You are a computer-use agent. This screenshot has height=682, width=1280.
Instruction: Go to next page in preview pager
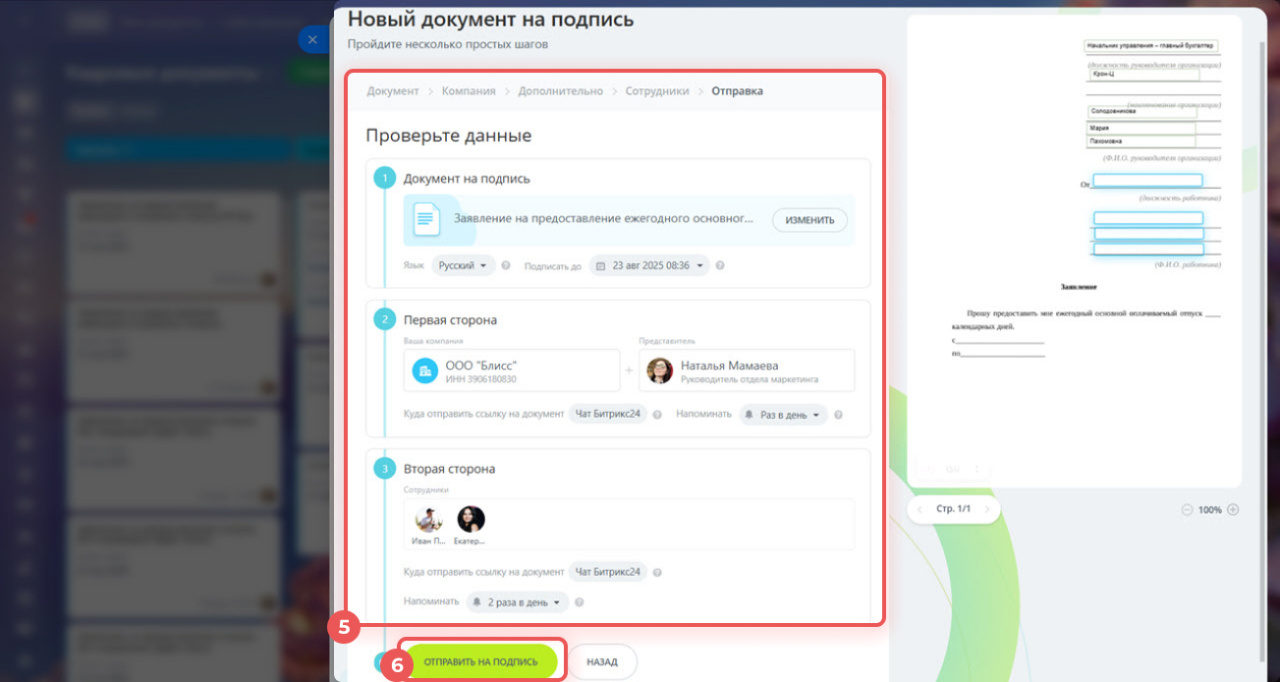coord(986,510)
